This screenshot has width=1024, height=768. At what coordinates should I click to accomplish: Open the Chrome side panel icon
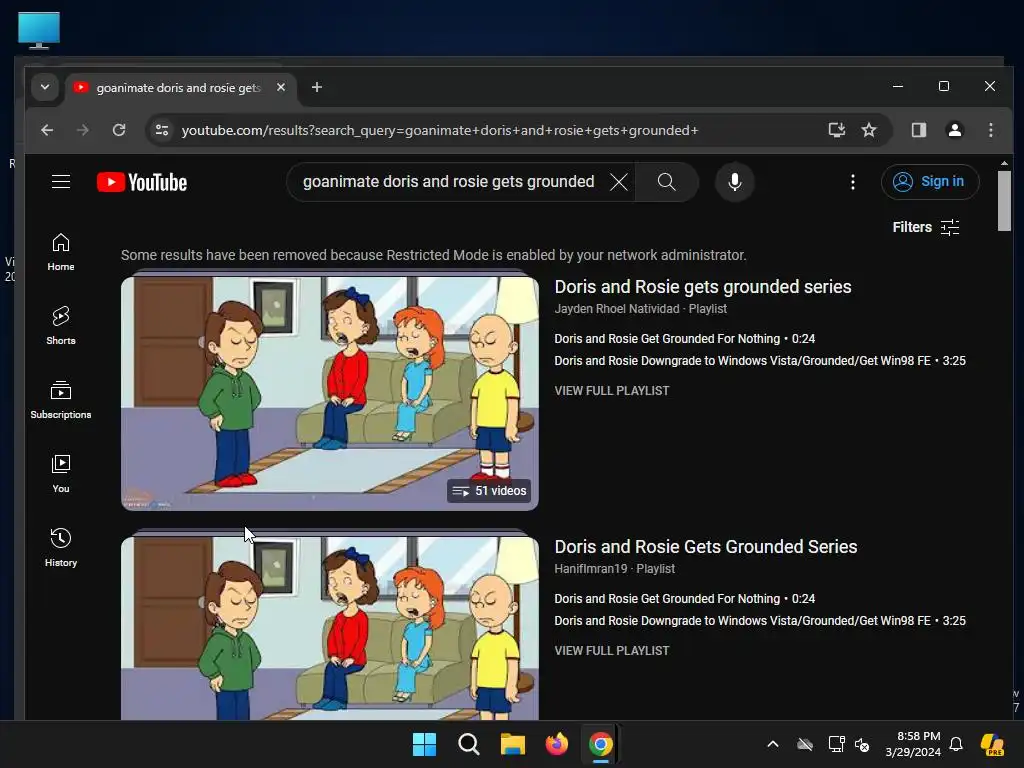coord(919,130)
